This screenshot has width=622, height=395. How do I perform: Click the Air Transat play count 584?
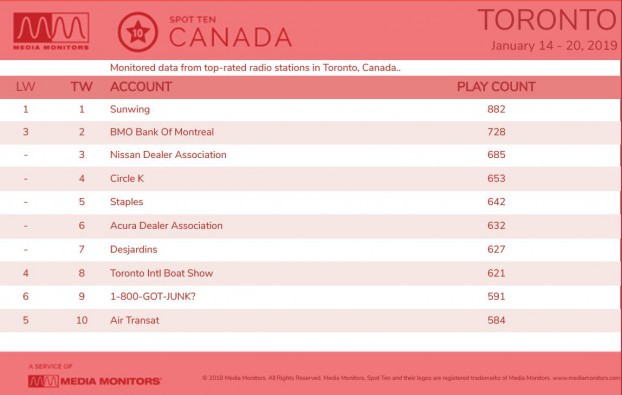(x=496, y=320)
